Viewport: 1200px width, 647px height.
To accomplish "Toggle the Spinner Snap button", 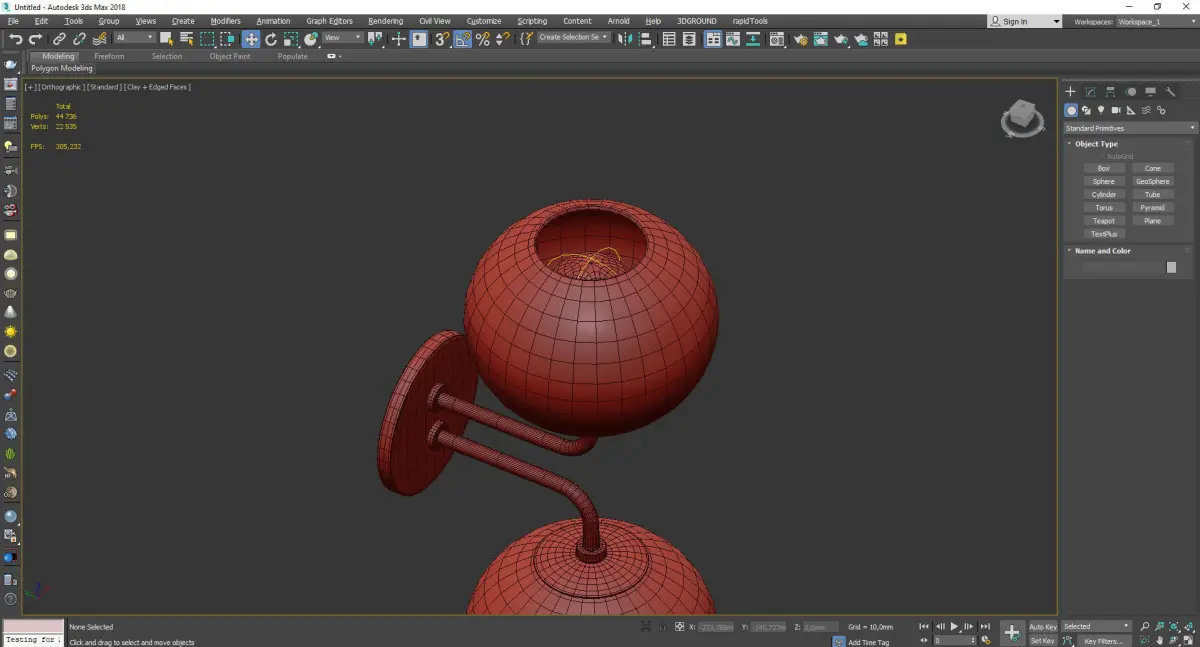I will point(503,39).
